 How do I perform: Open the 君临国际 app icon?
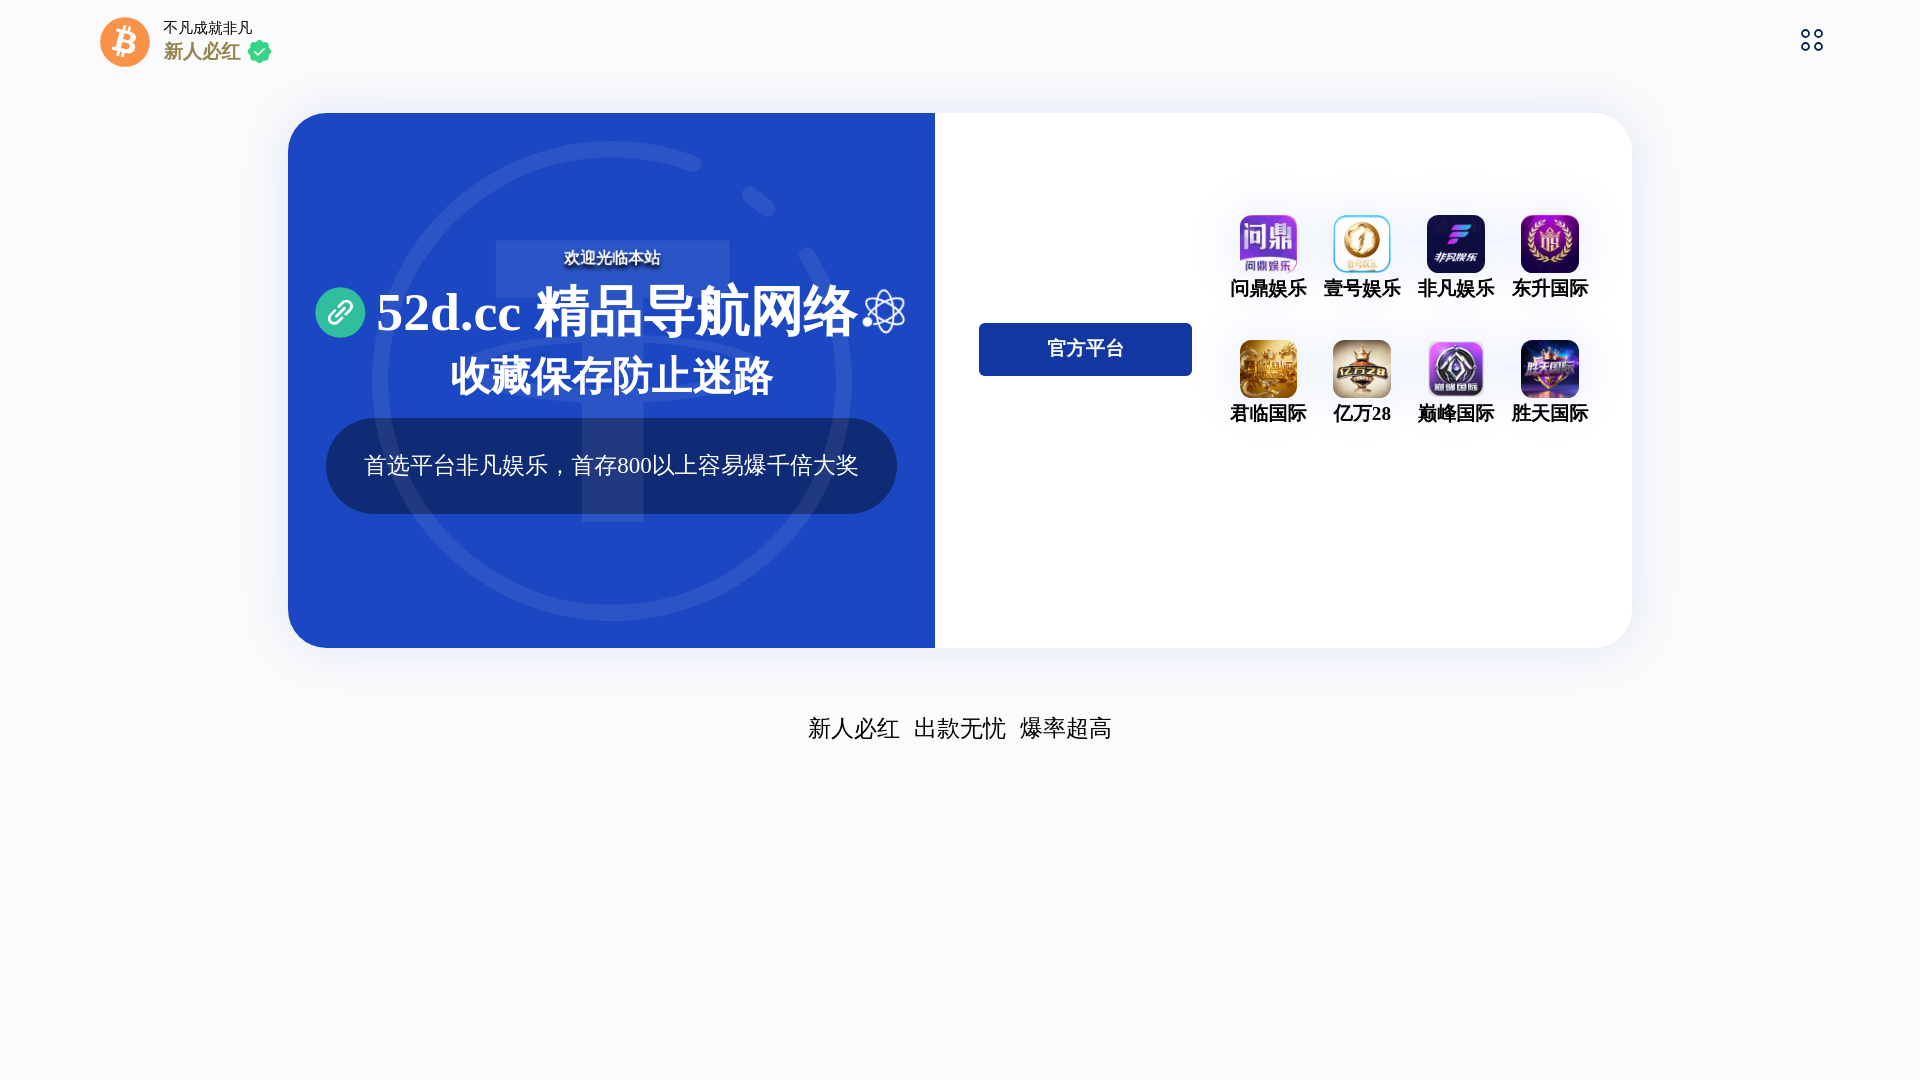tap(1268, 369)
